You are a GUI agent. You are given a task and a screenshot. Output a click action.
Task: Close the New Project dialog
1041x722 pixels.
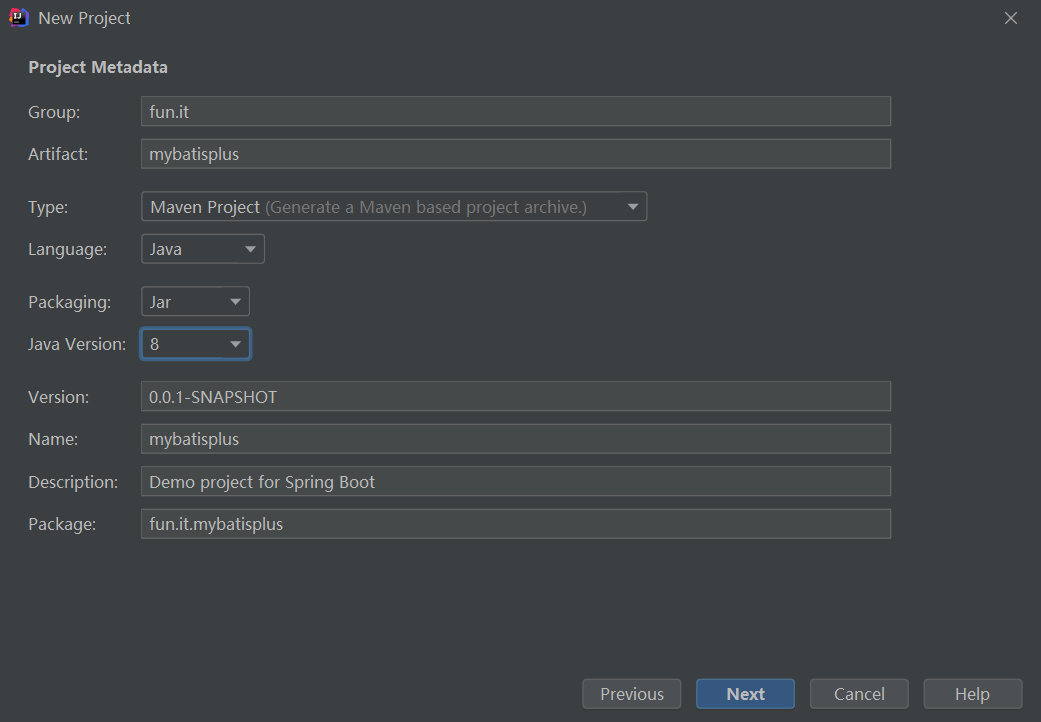(1011, 18)
